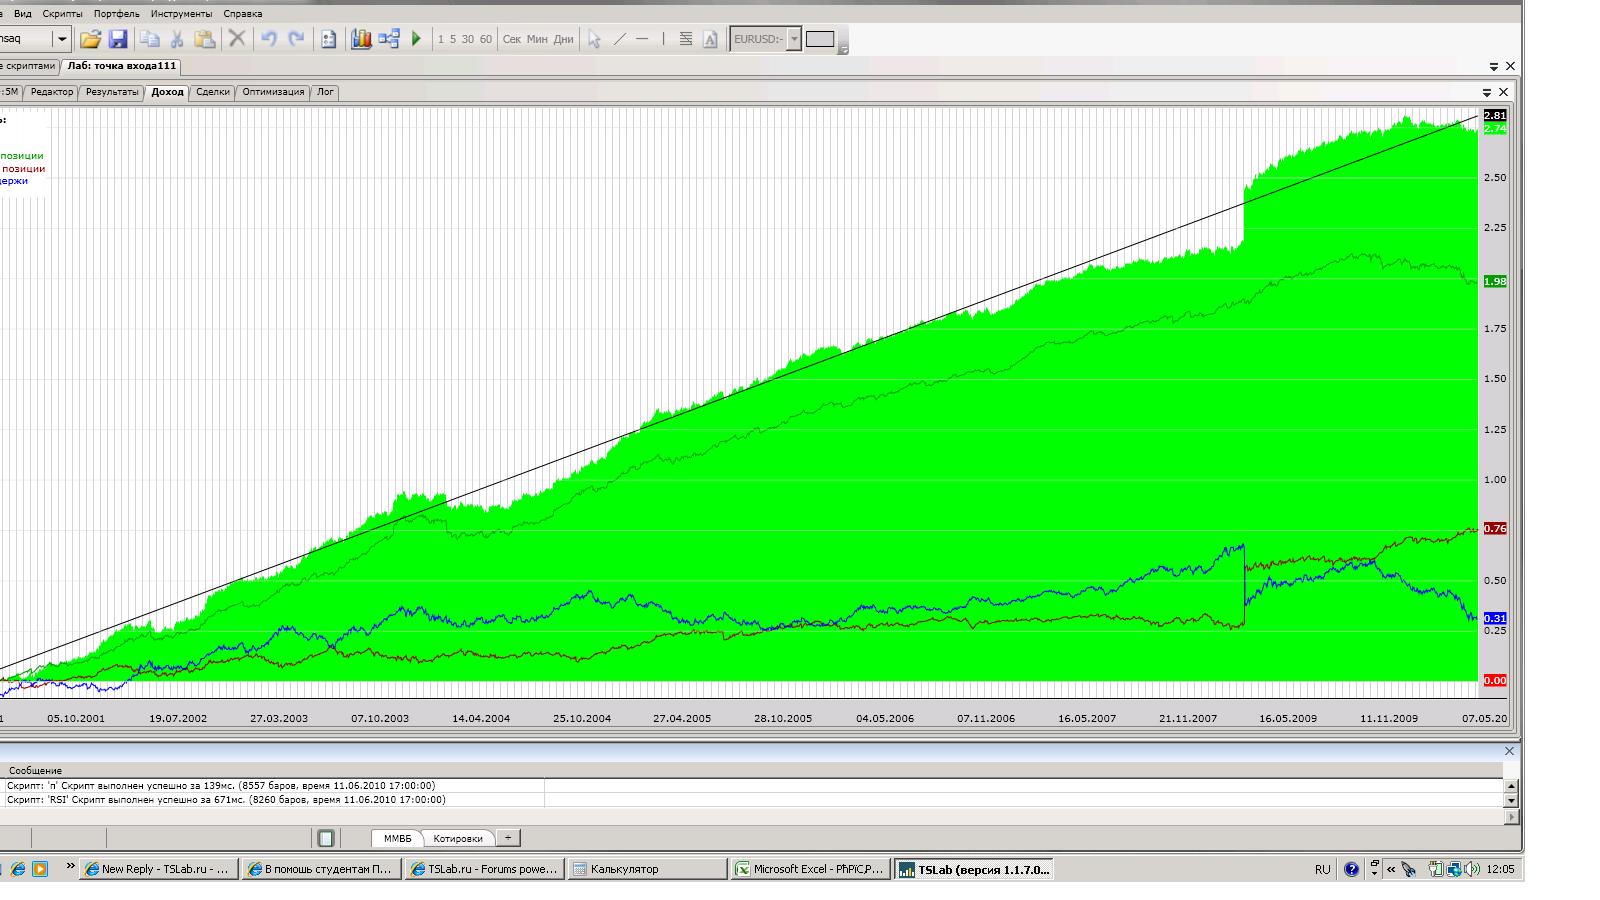1600x900 pixels.
Task: Select the arrow cursor tool
Action: click(594, 39)
